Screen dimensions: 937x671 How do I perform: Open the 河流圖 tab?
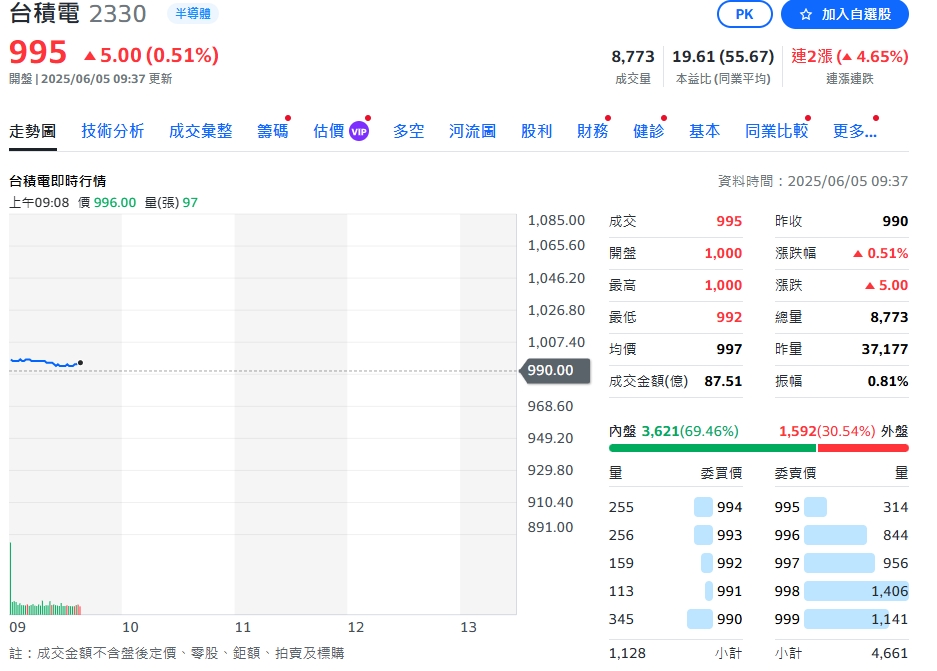pyautogui.click(x=472, y=131)
